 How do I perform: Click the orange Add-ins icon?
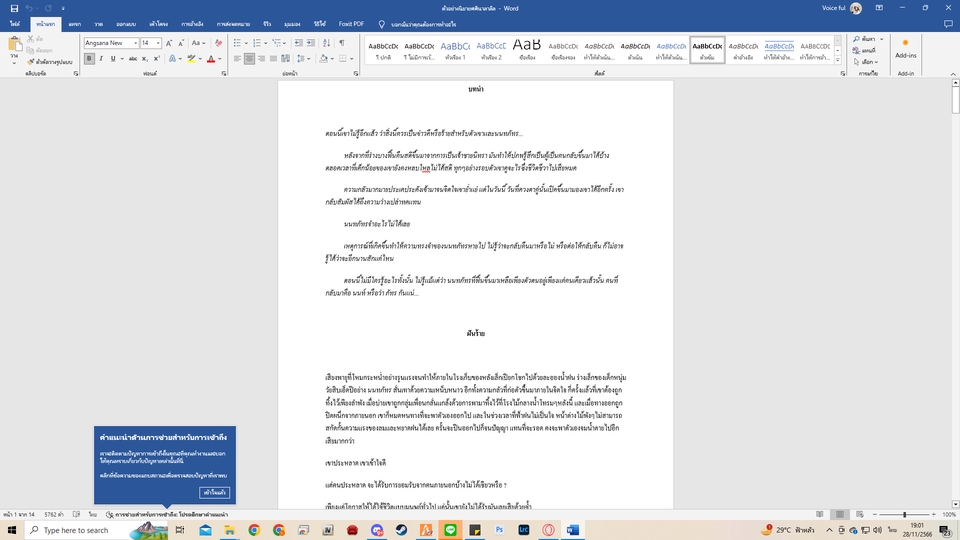click(906, 43)
